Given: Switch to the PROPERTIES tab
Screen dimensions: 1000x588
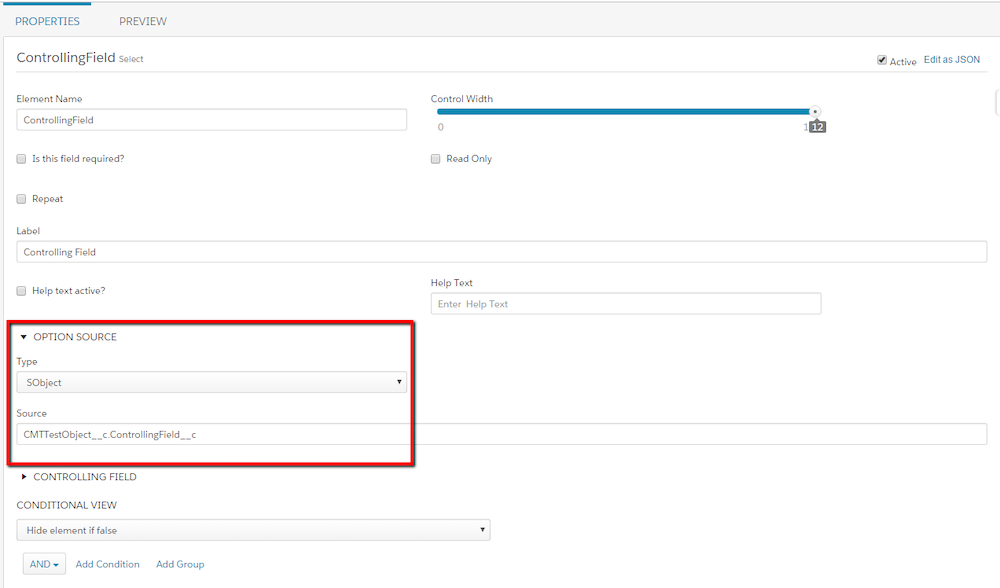Looking at the screenshot, I should click(47, 21).
